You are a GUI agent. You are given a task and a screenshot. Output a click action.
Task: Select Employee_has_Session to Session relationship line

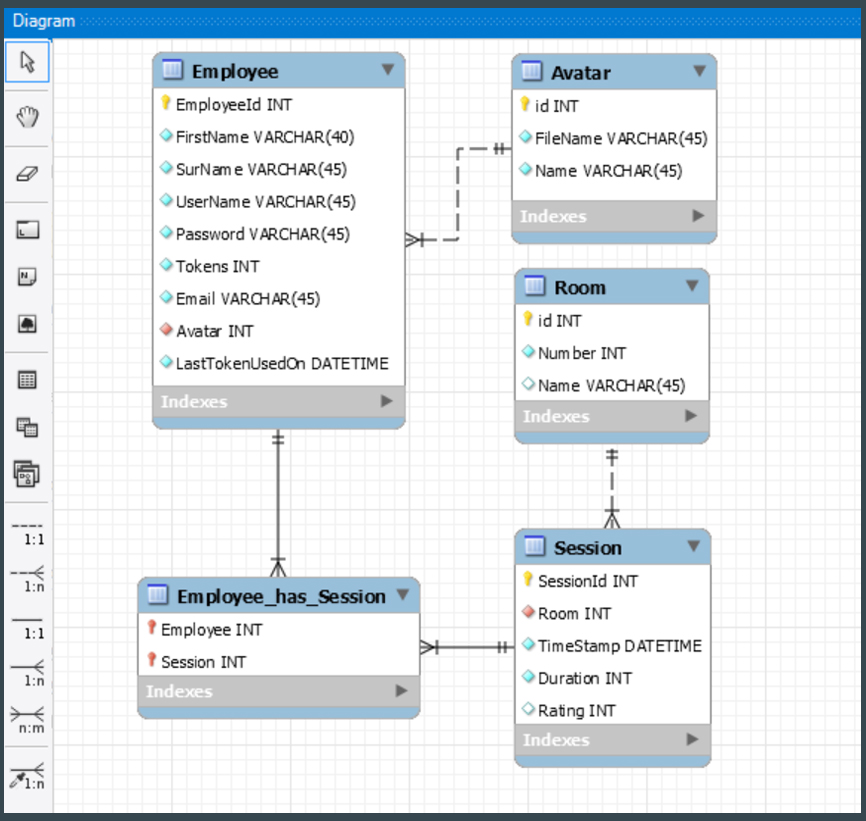coord(467,647)
